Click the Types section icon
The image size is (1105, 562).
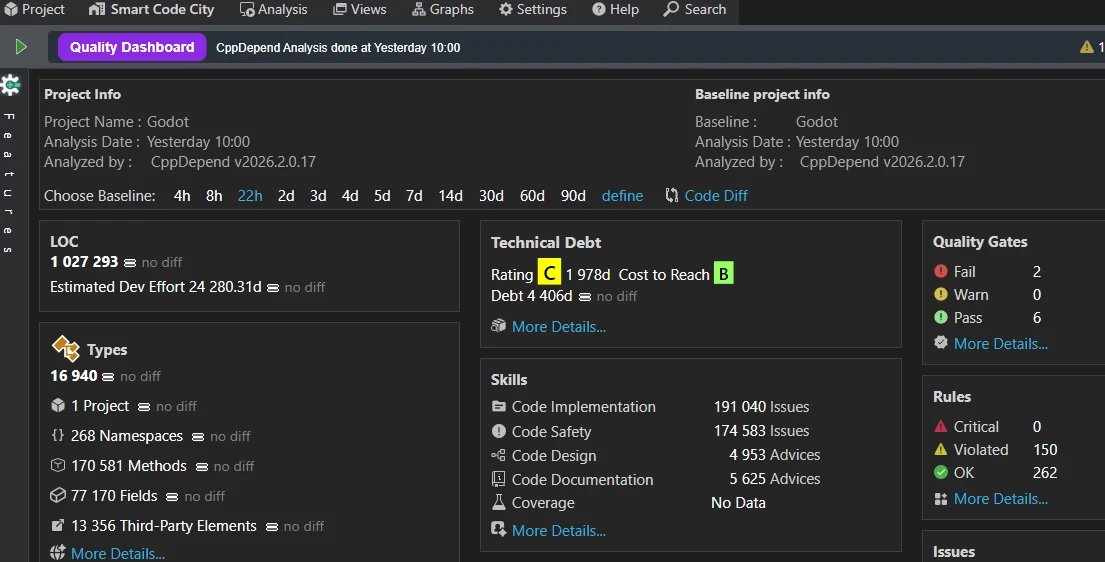pos(66,349)
